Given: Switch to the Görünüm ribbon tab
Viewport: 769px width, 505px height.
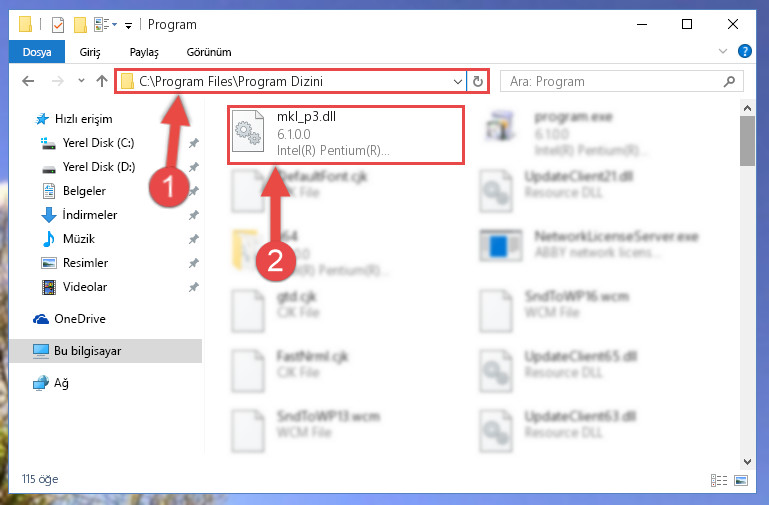Looking at the screenshot, I should [209, 52].
